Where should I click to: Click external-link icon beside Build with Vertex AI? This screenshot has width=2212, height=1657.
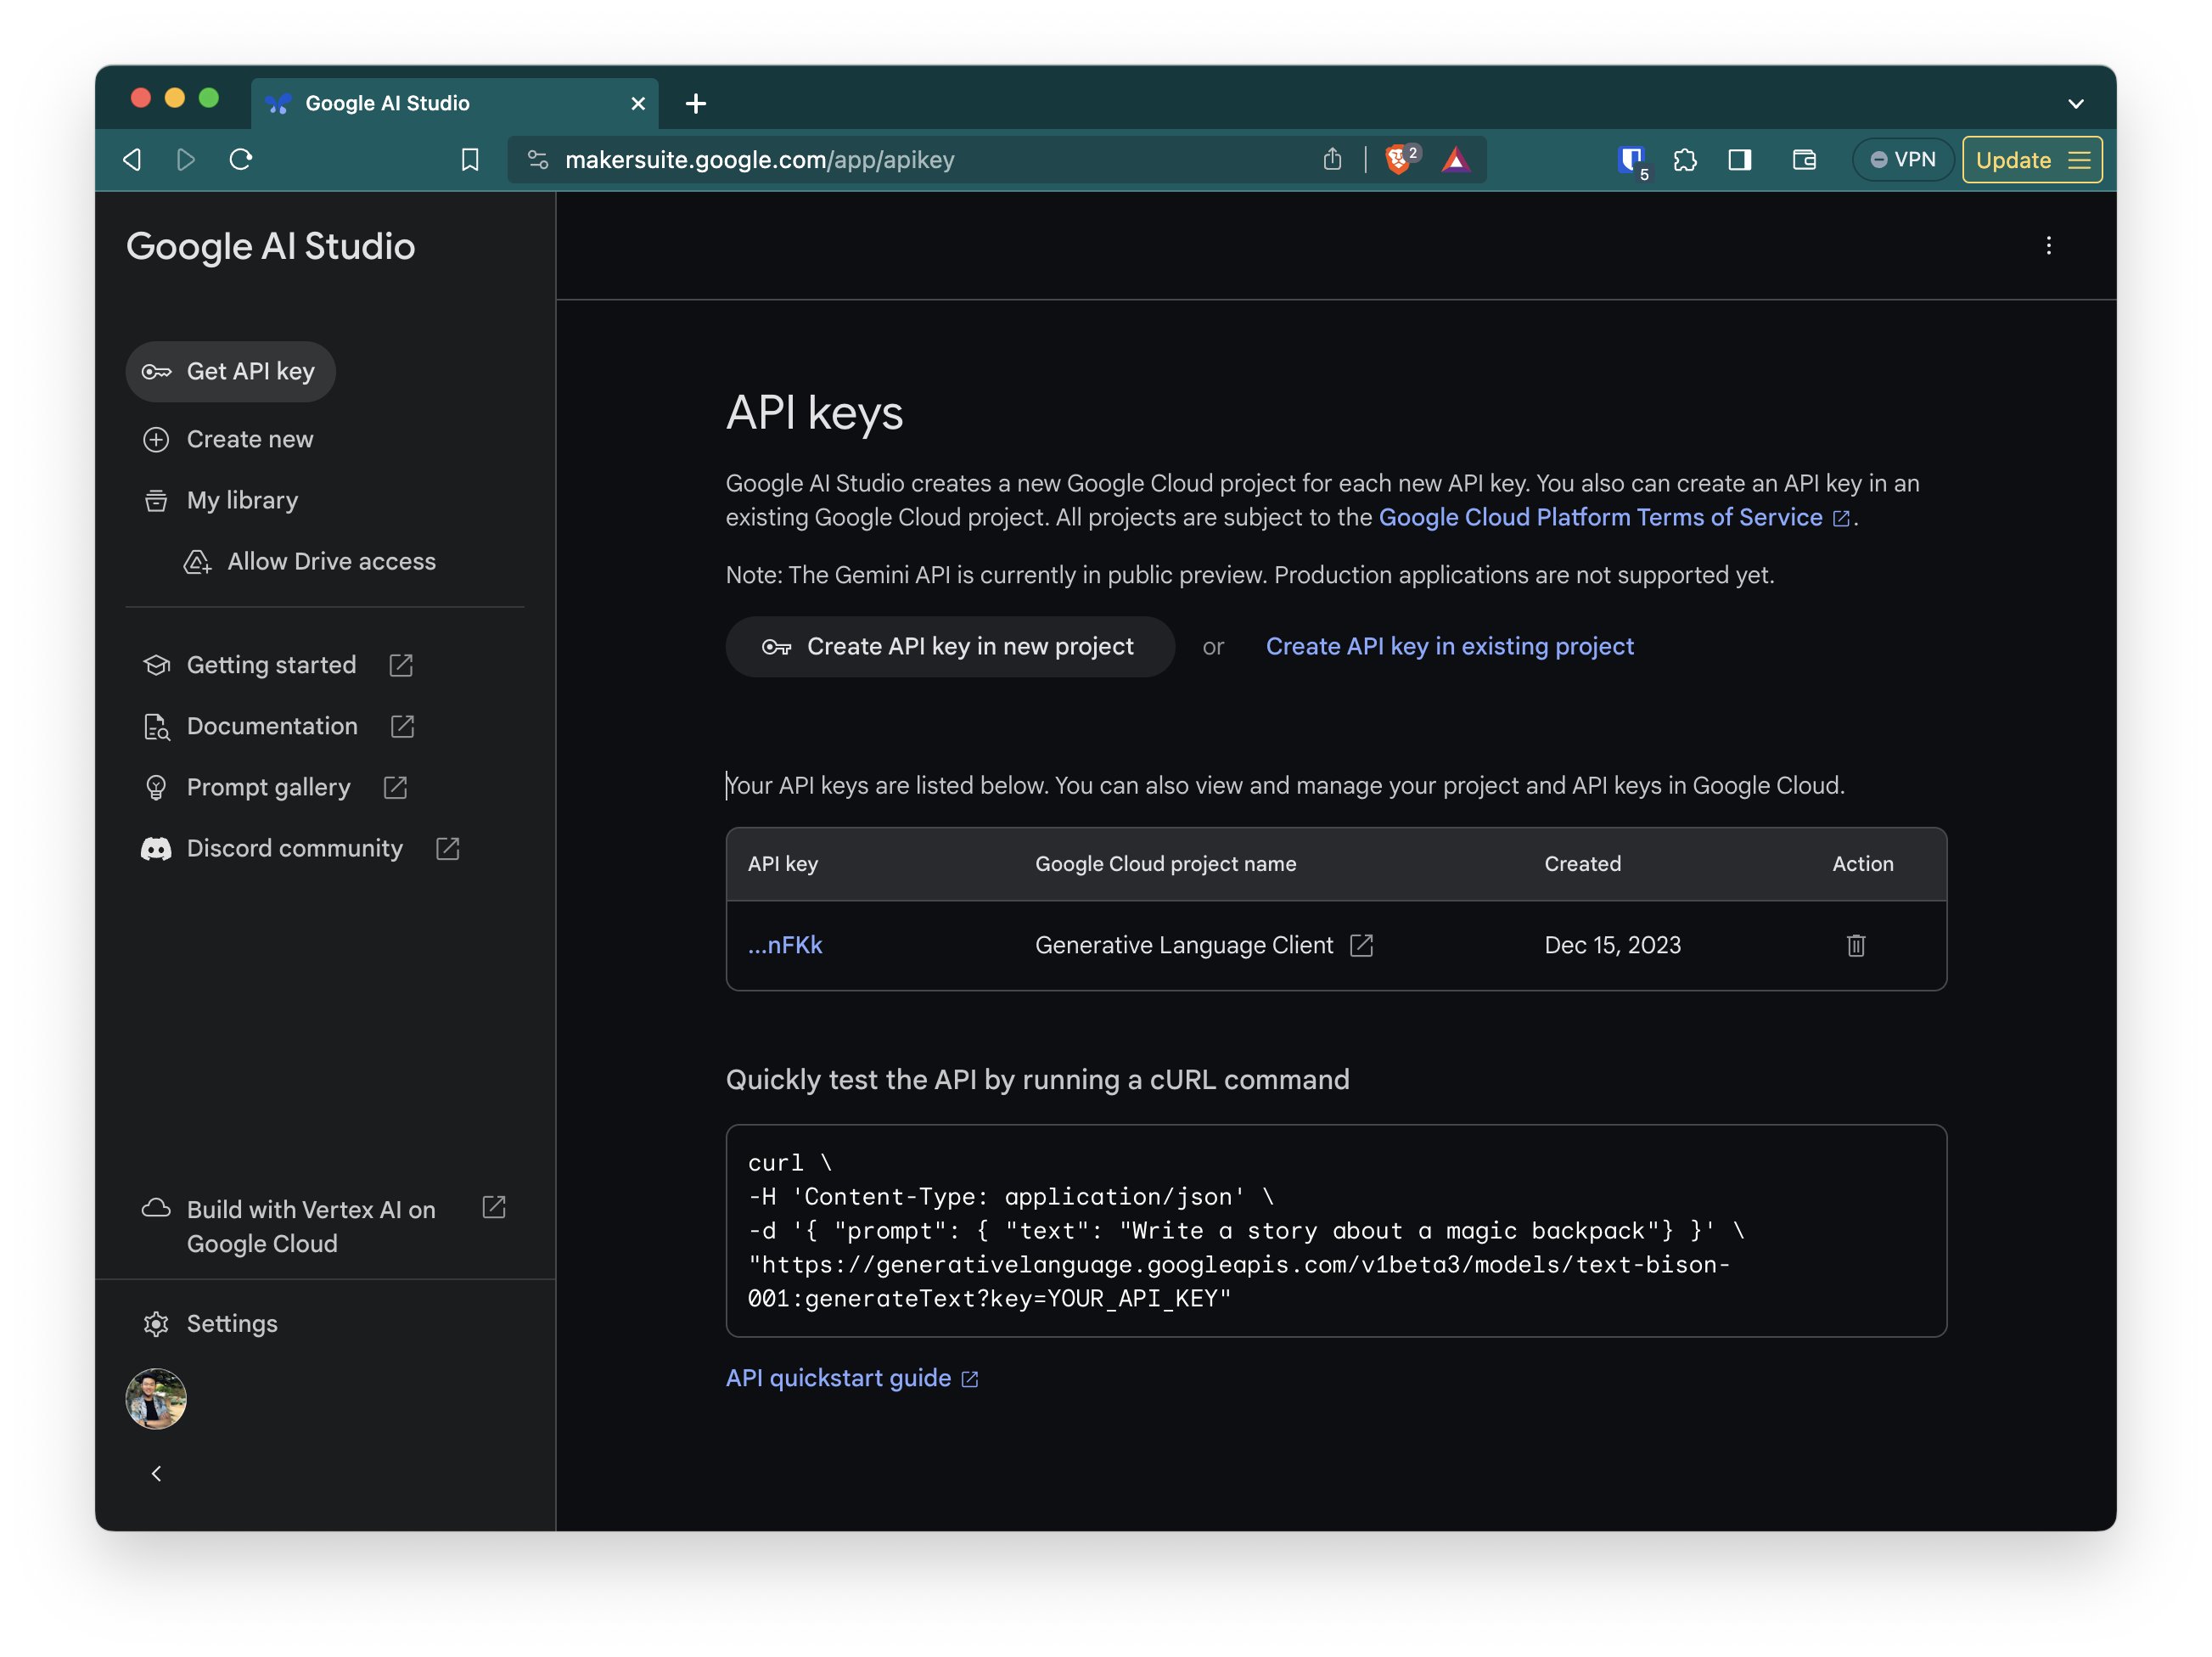point(494,1207)
